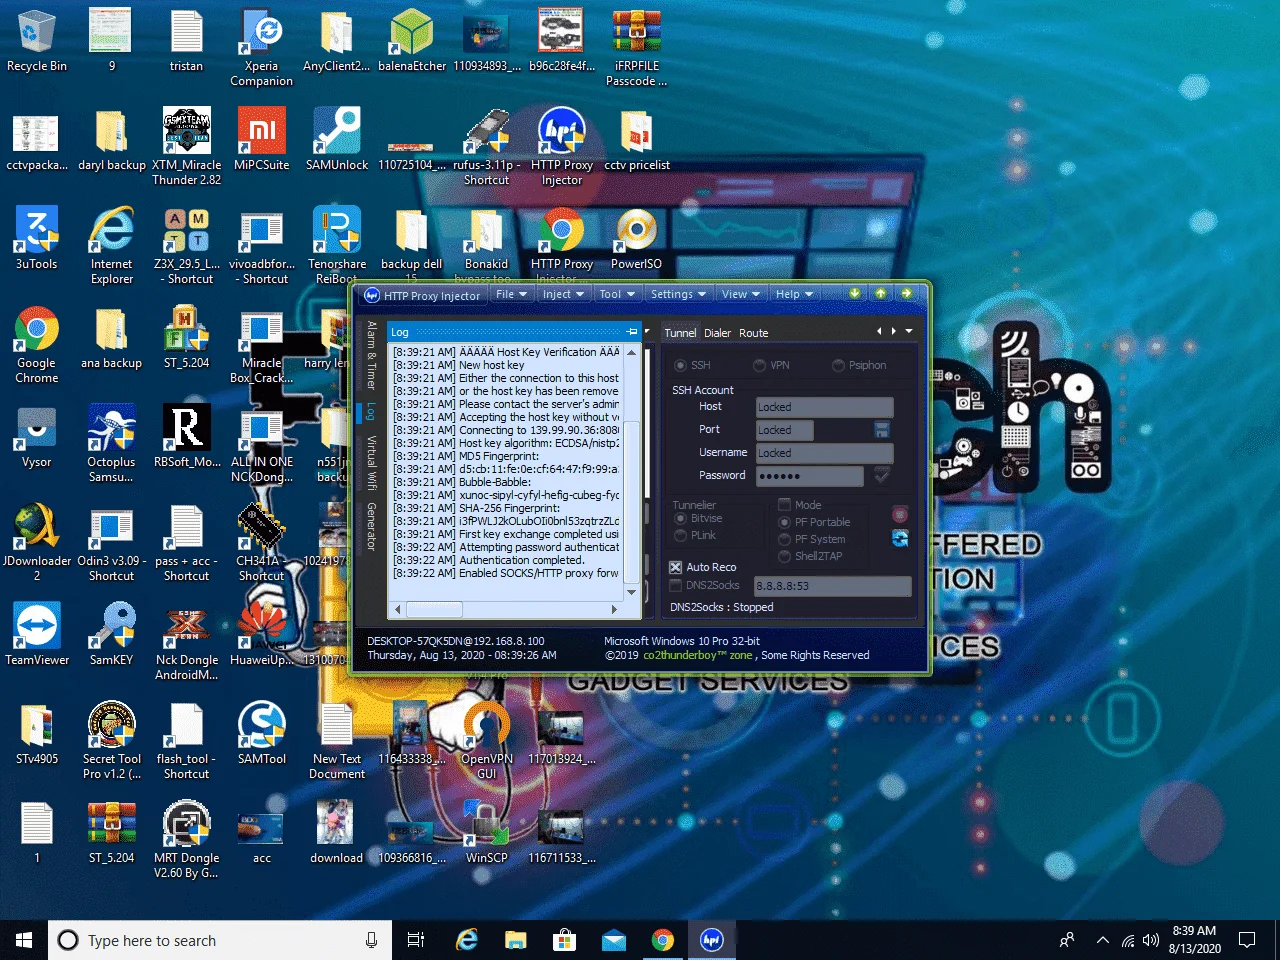This screenshot has height=960, width=1280.
Task: Select the PowerISO desktop icon
Action: point(637,239)
